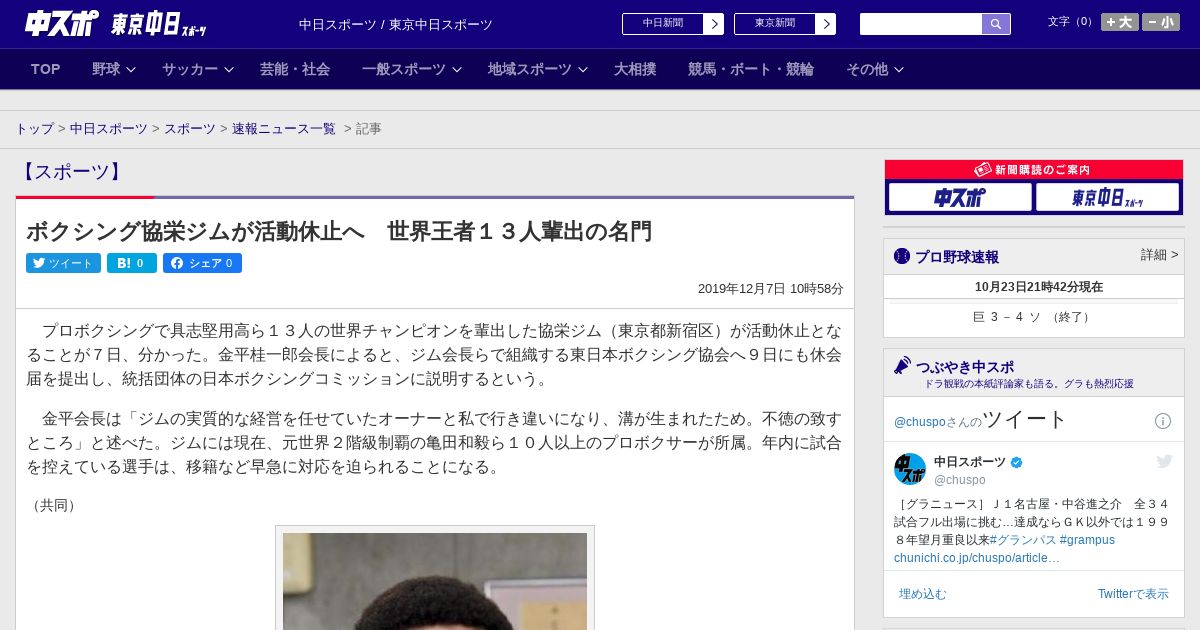Expand the サッカー navigation menu
Viewport: 1200px width, 630px height.
[197, 69]
